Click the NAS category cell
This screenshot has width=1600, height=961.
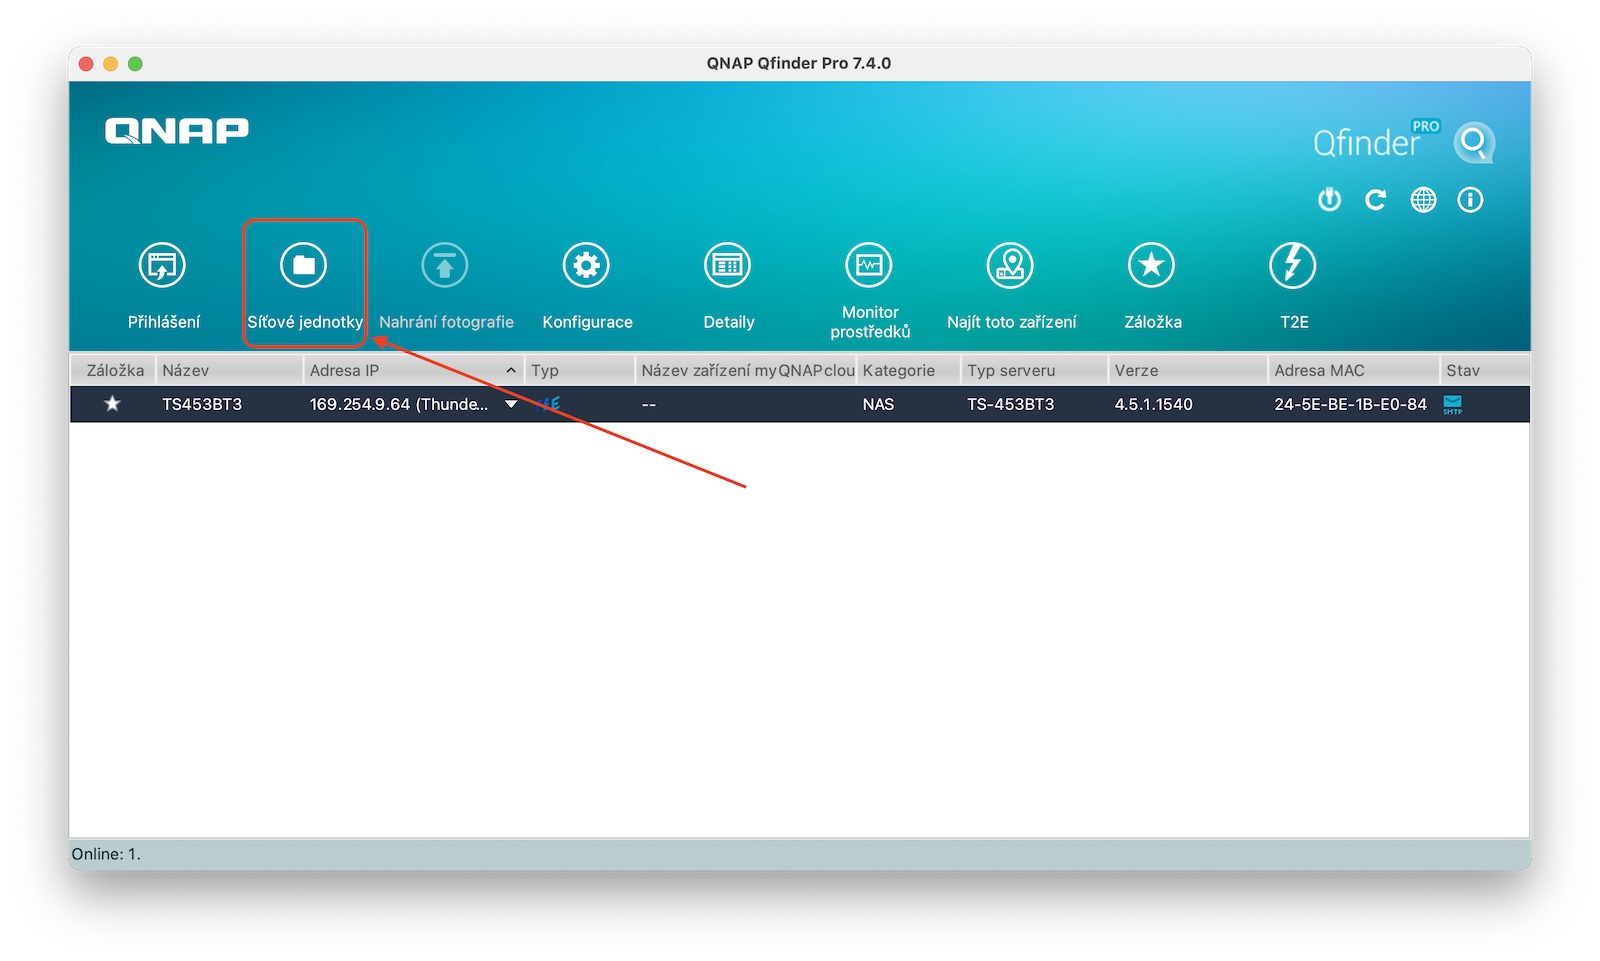878,404
